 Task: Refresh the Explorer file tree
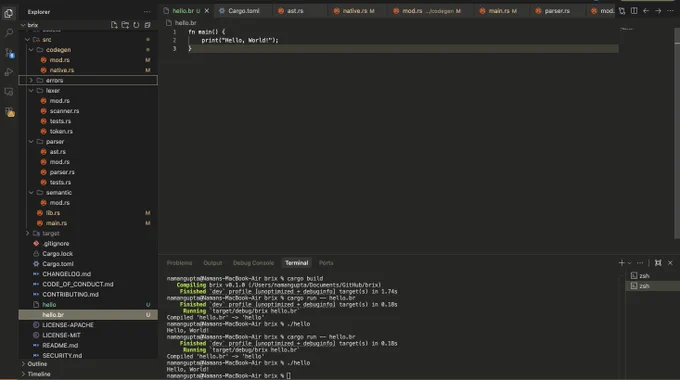tap(136, 25)
